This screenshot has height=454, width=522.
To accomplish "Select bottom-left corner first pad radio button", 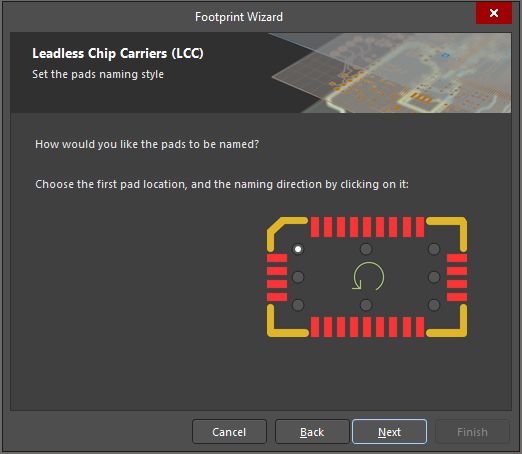I will (x=298, y=305).
